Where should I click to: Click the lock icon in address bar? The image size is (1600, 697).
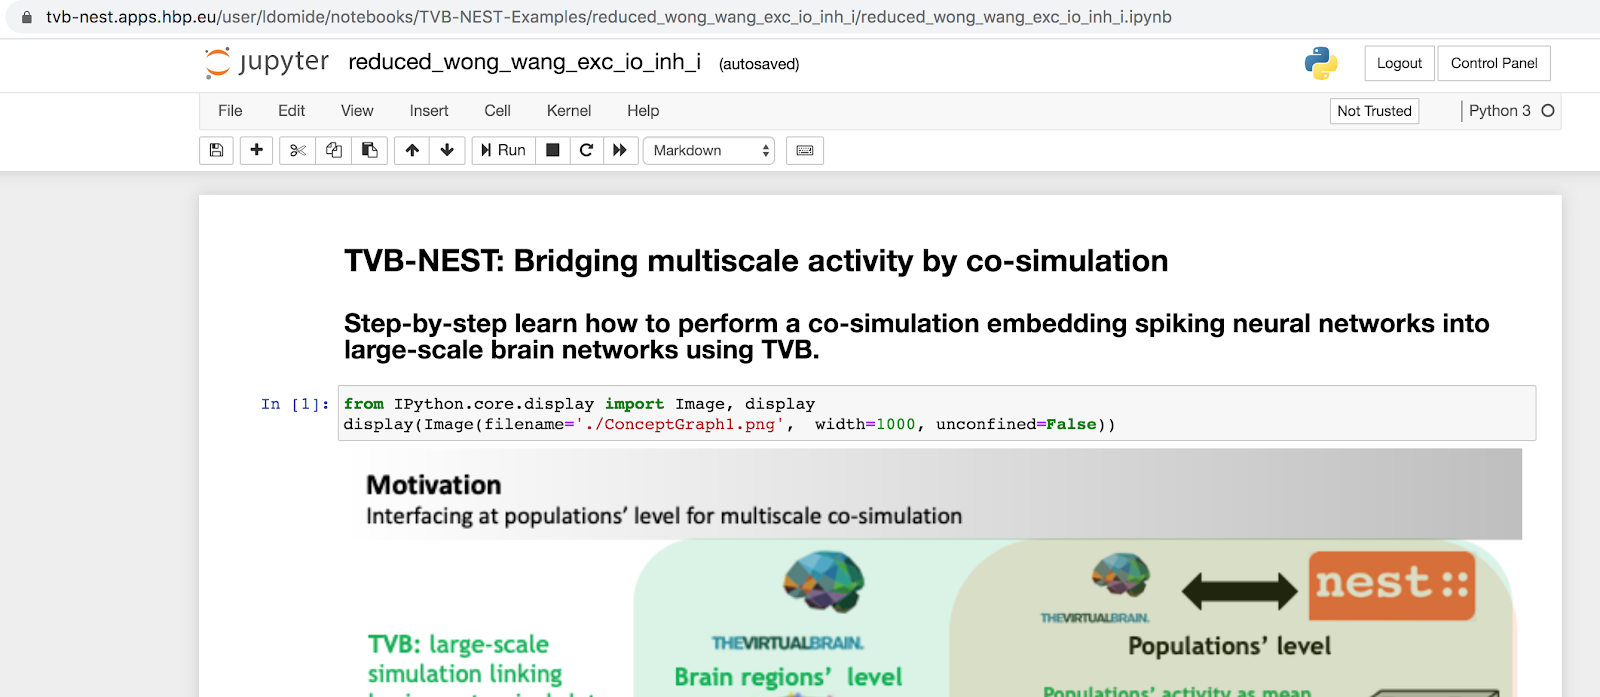coord(26,17)
